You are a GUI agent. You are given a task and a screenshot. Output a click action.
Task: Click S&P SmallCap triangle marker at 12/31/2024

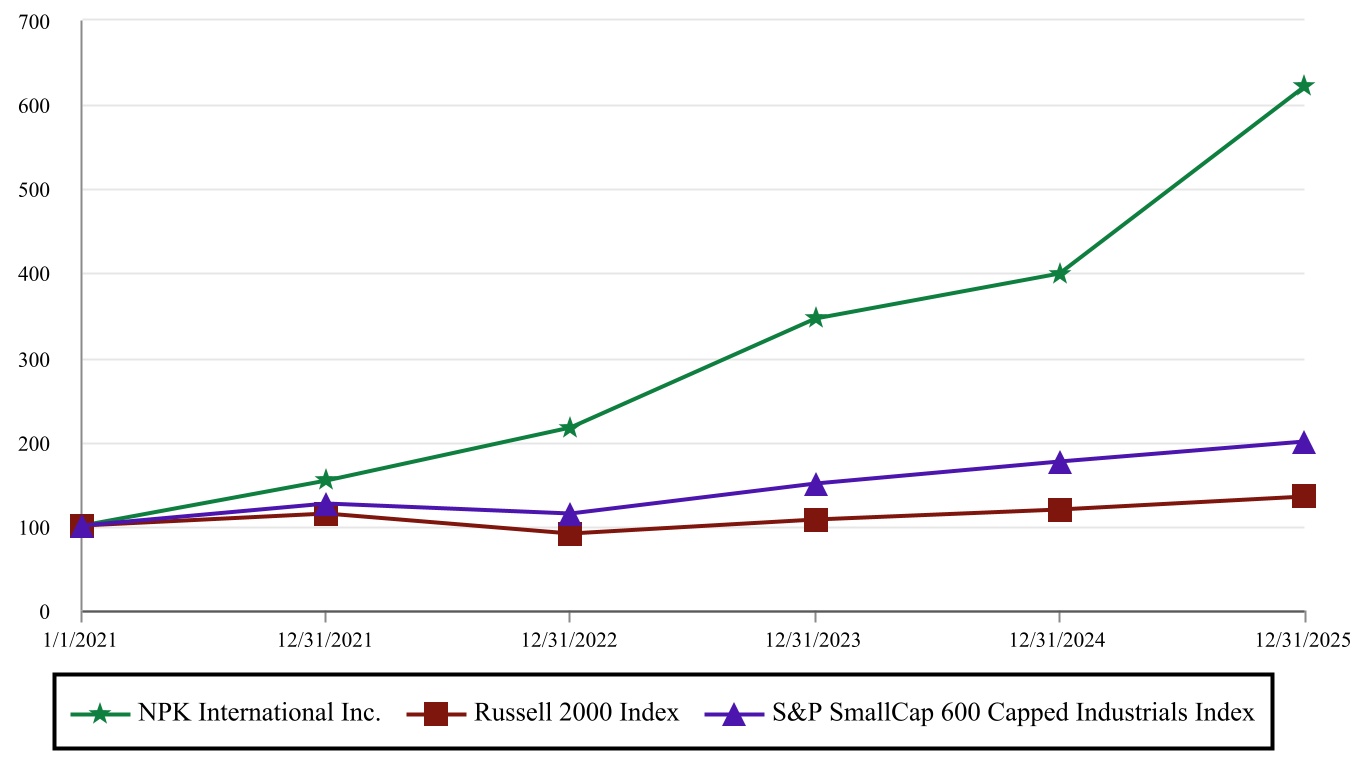click(1059, 462)
